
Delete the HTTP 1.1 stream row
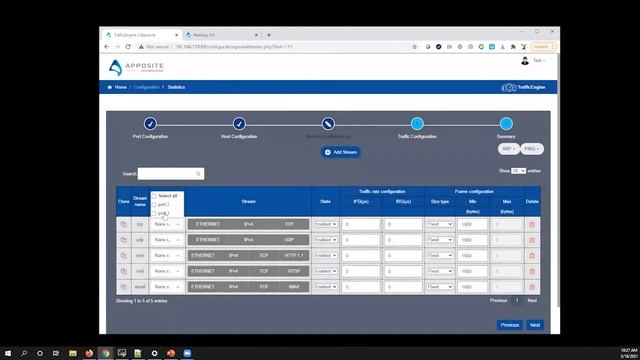click(x=532, y=256)
